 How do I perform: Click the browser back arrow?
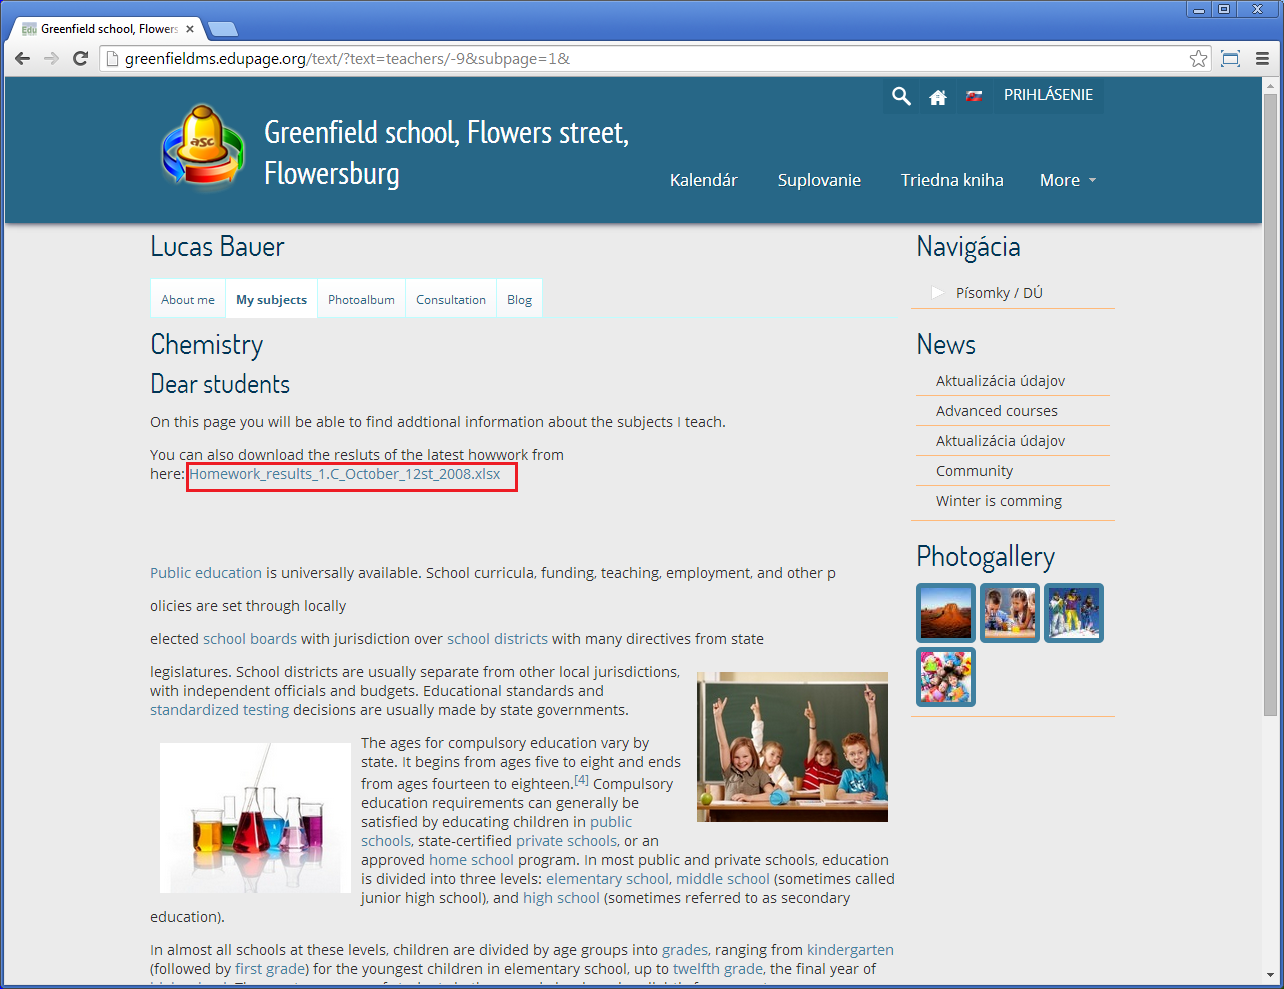[23, 59]
